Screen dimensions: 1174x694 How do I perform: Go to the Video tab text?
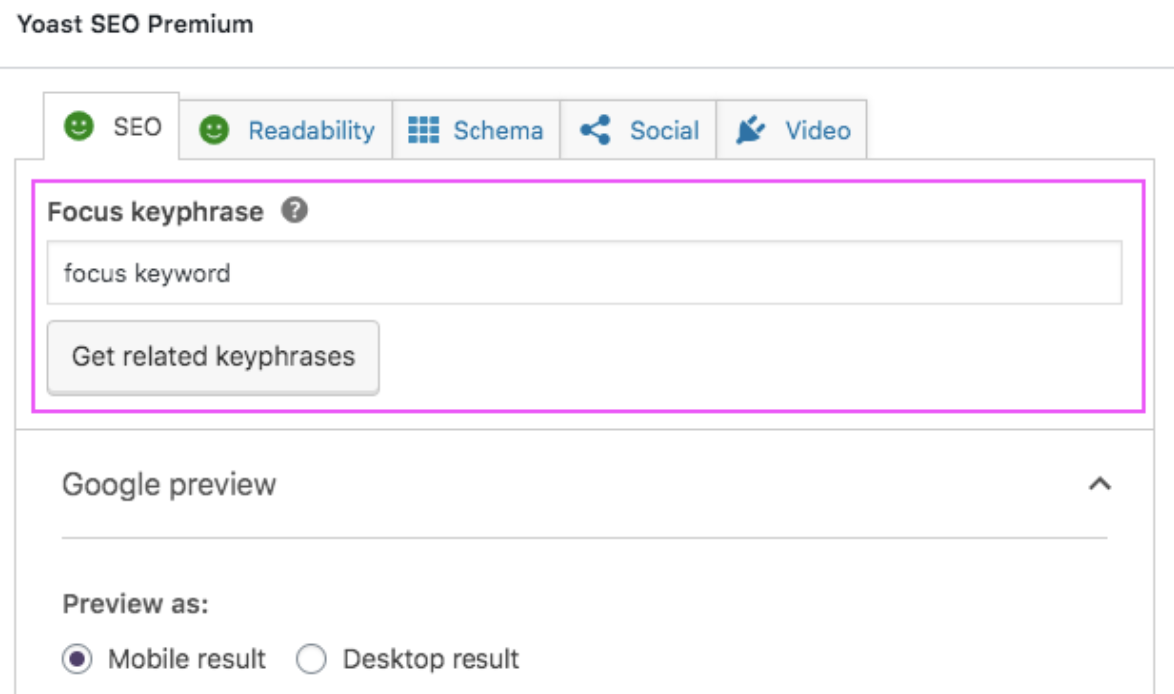point(817,131)
